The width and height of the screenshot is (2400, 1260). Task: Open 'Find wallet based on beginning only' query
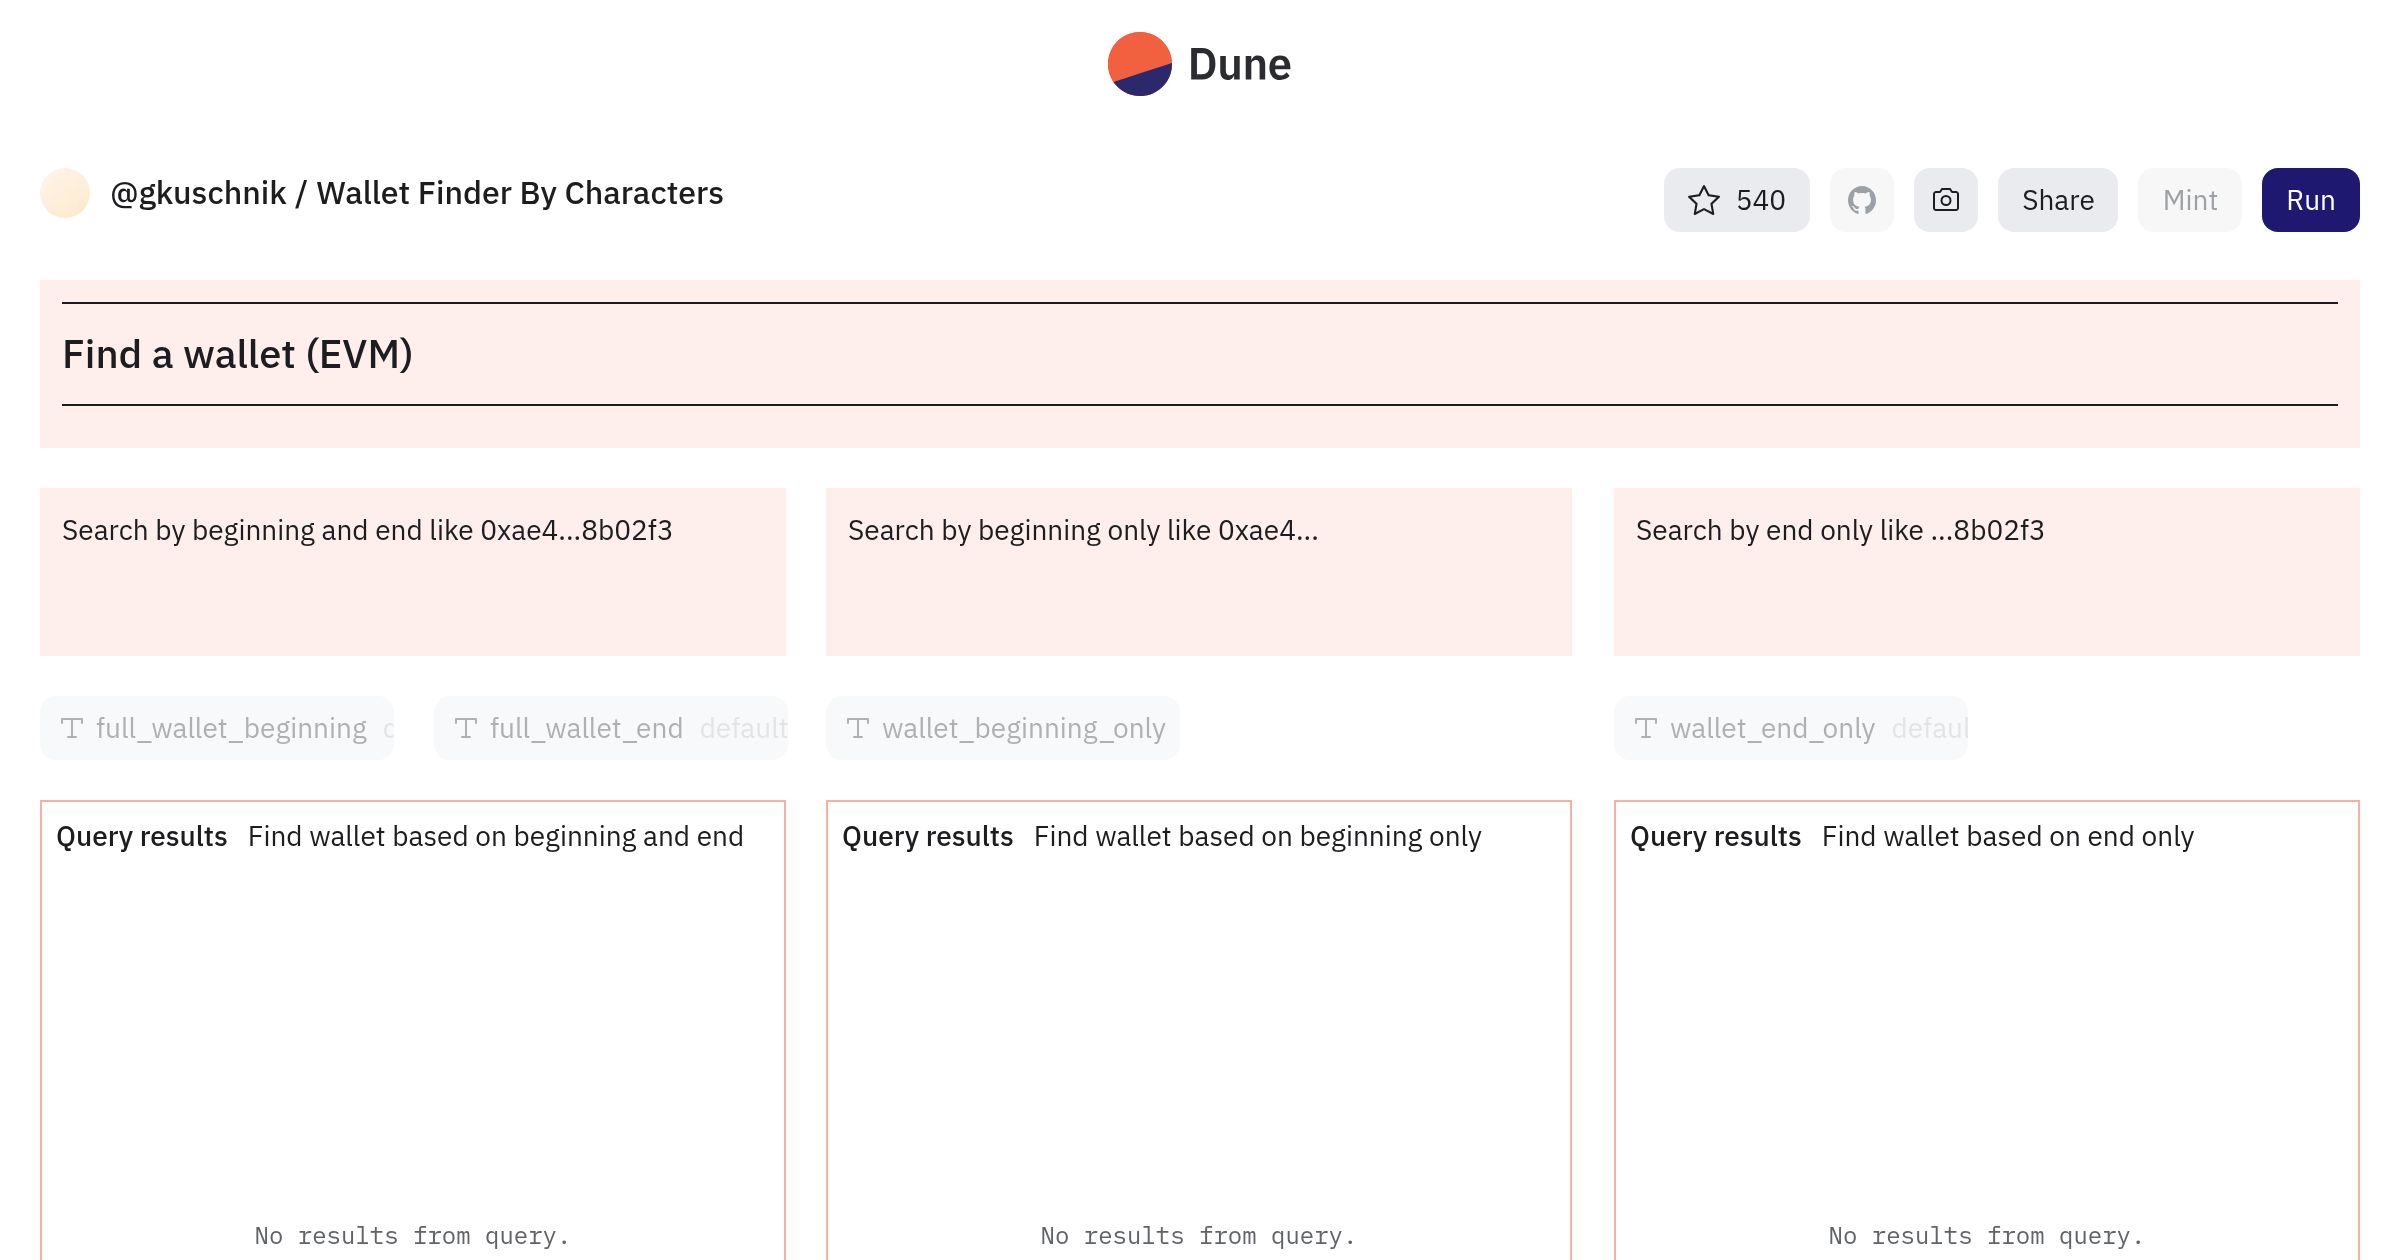1257,836
